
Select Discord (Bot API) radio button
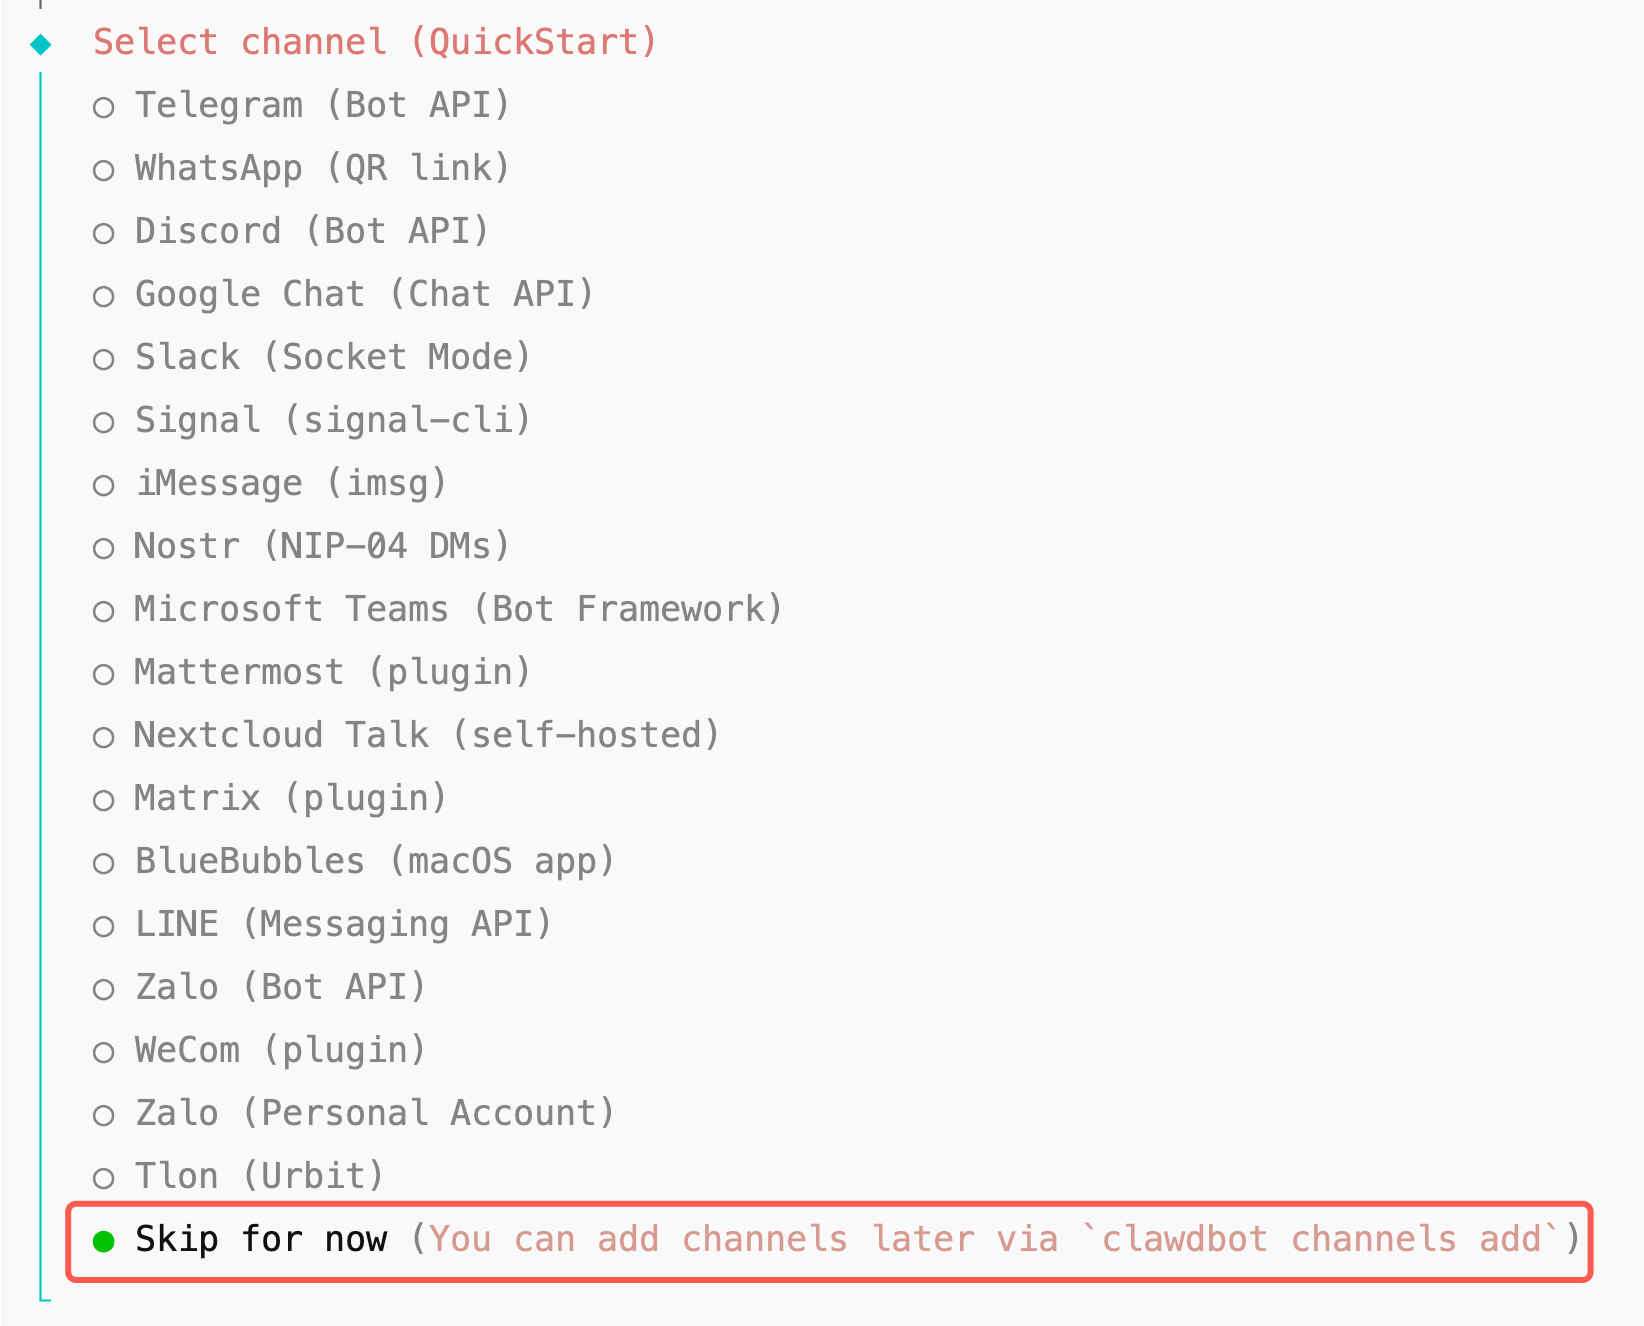click(x=104, y=233)
